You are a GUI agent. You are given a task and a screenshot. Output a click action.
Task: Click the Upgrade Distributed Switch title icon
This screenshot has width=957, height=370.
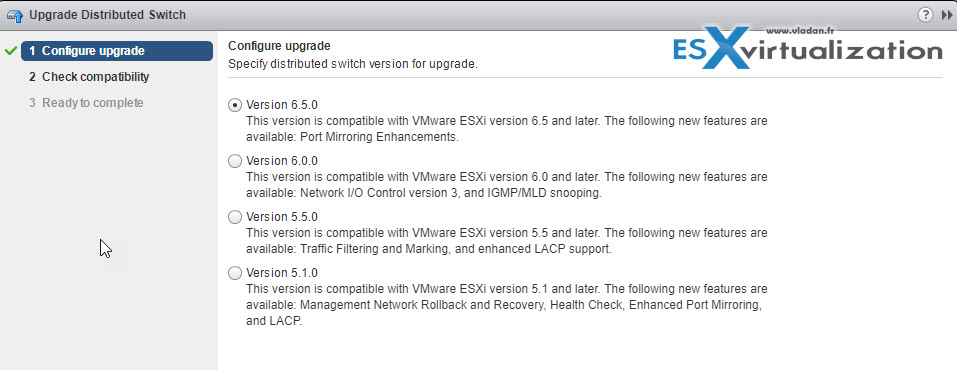pyautogui.click(x=15, y=15)
